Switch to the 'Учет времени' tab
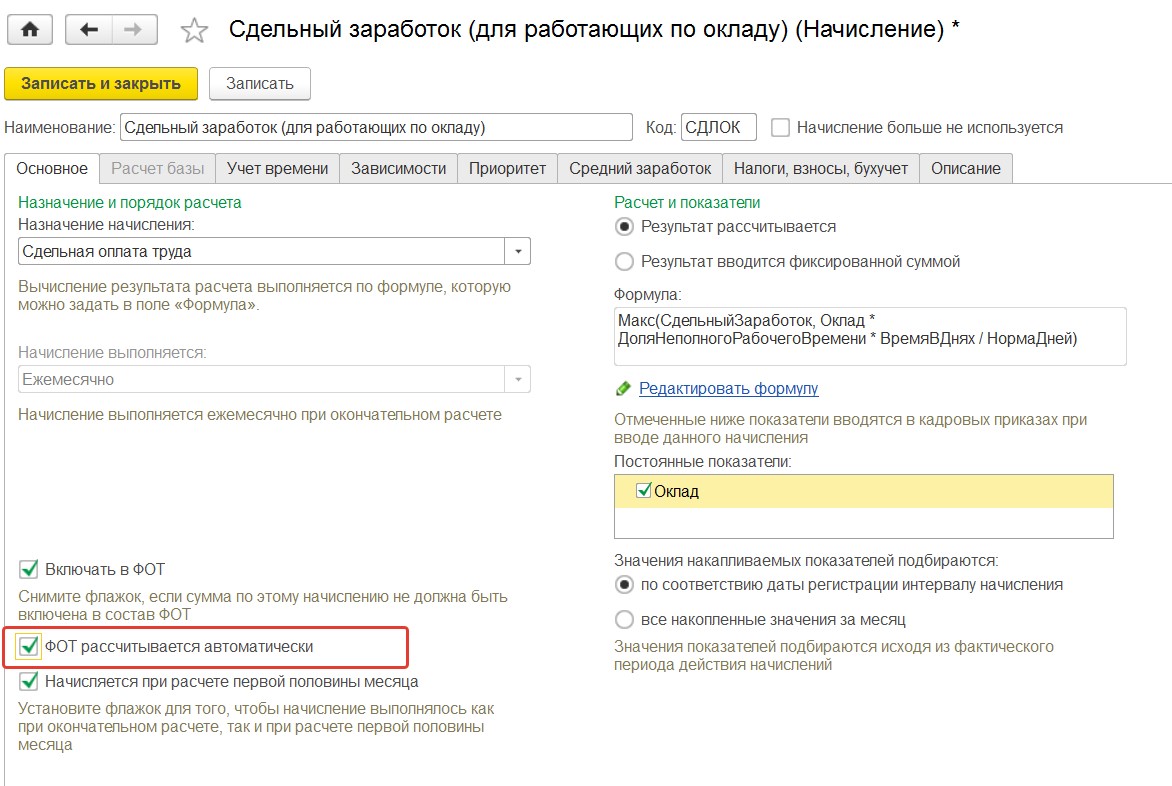This screenshot has height=786, width=1172. pyautogui.click(x=277, y=169)
